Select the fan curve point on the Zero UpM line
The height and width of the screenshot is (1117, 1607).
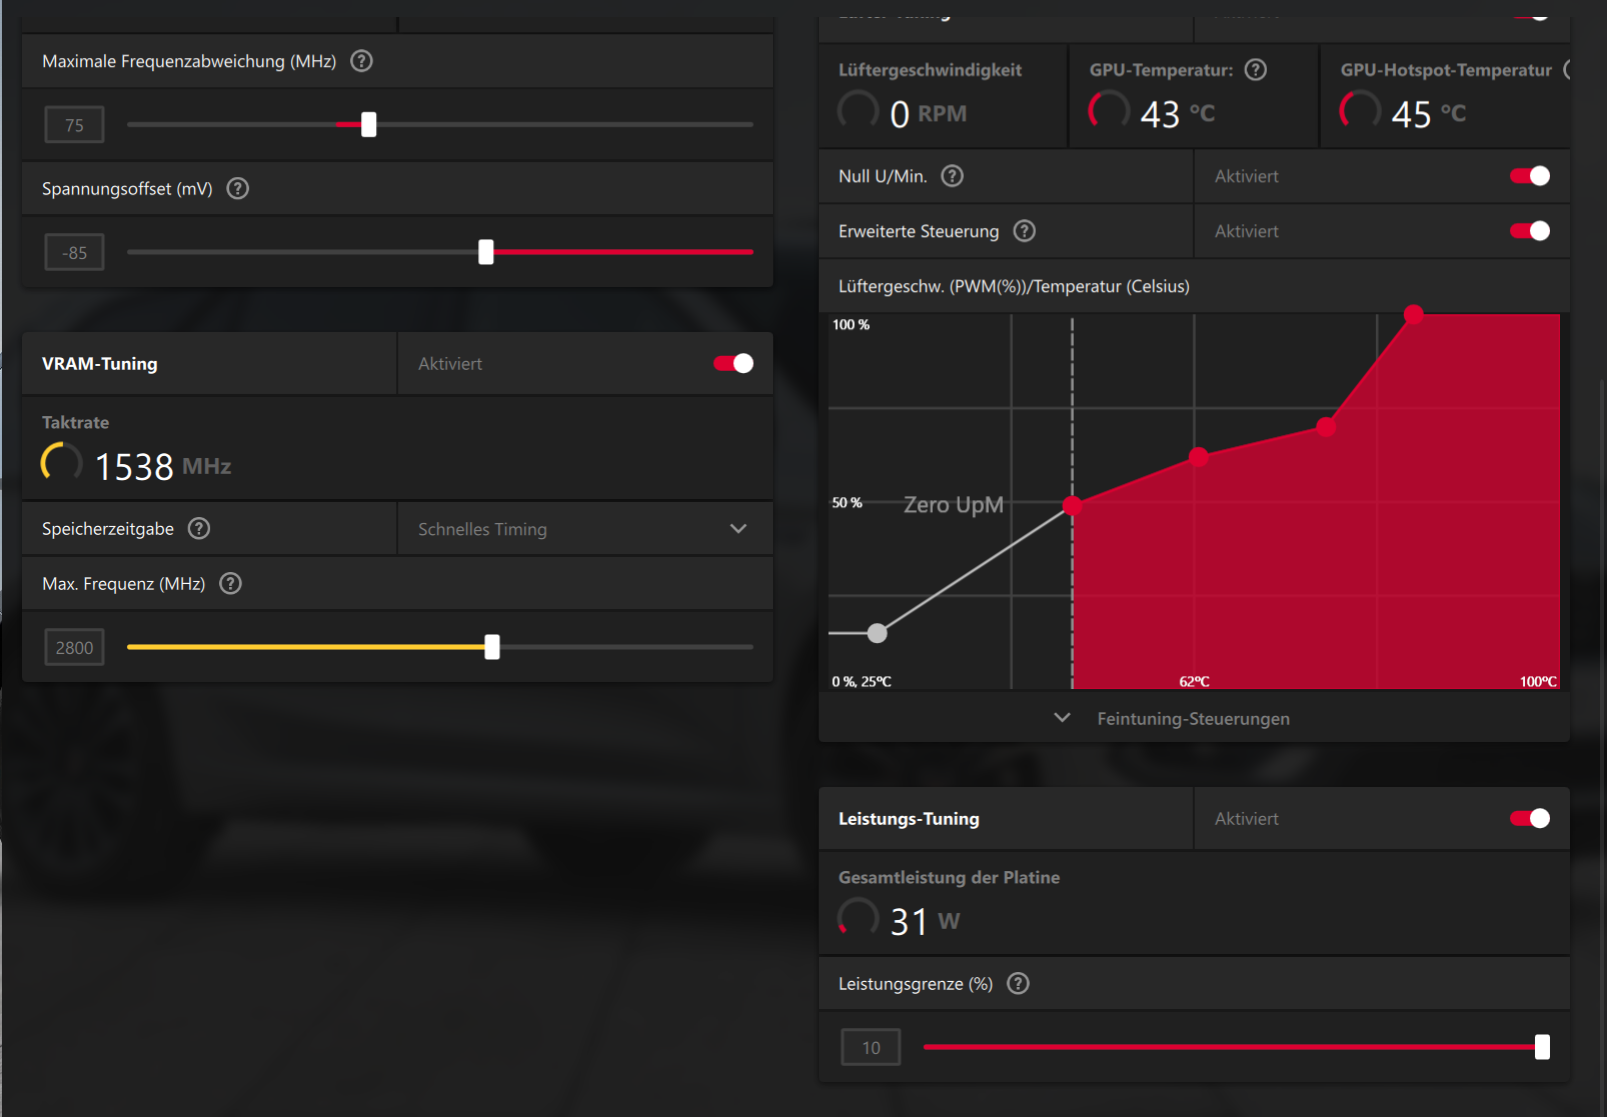click(1072, 505)
